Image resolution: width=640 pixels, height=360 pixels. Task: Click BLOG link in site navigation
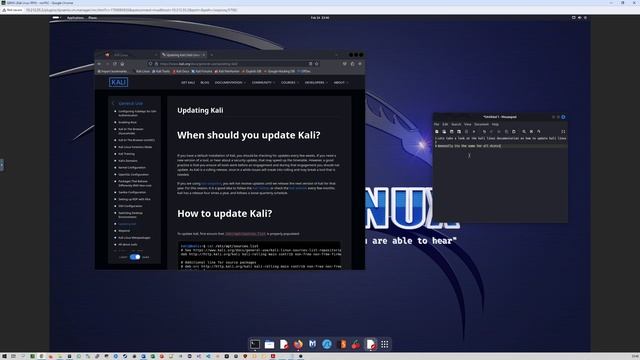(204, 82)
